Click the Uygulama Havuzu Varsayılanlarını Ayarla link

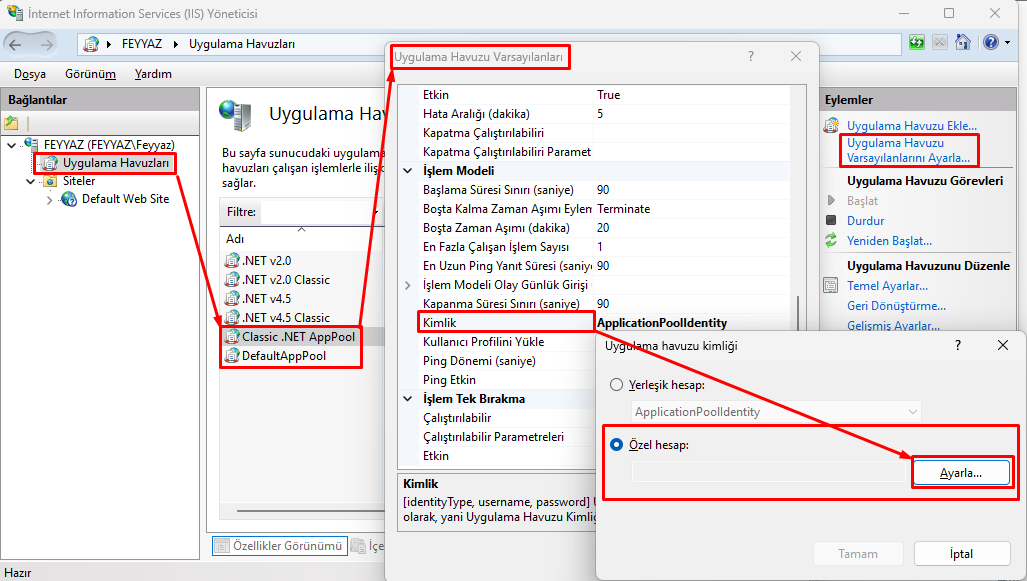(x=908, y=150)
